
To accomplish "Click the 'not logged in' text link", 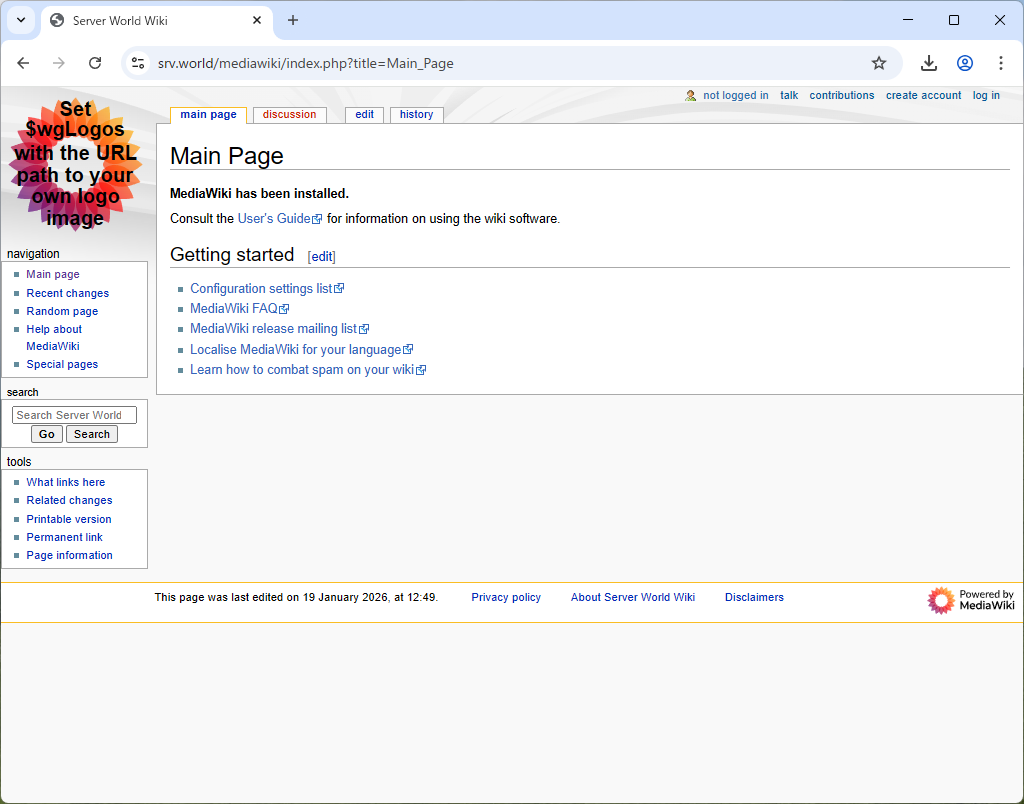I will coord(736,95).
